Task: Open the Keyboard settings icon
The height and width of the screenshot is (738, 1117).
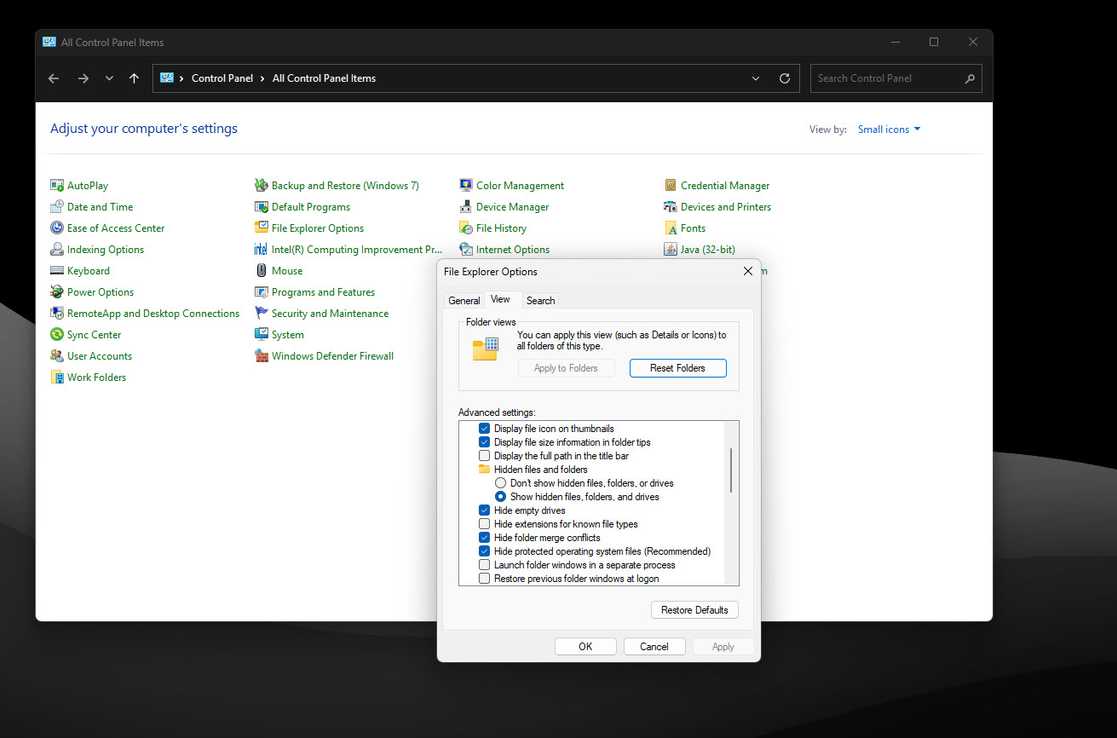Action: pyautogui.click(x=57, y=271)
